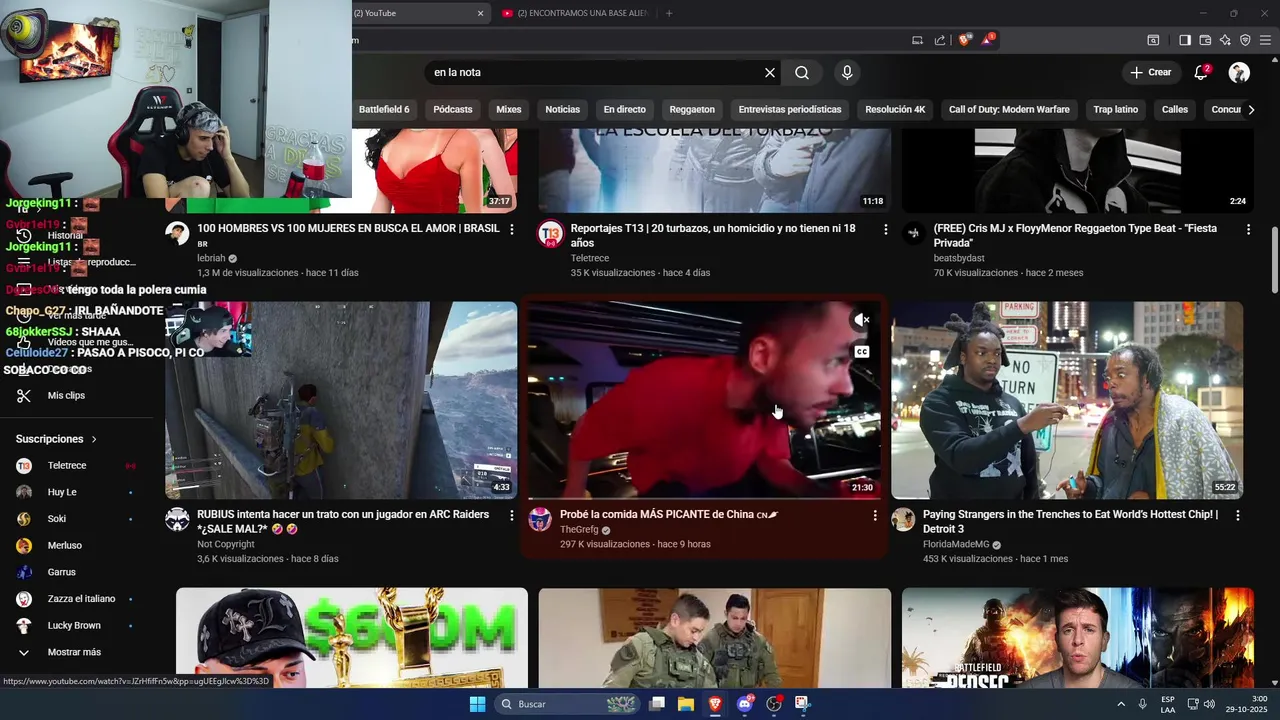Viewport: 1280px width, 720px height.
Task: Open options menu for RUBIUS ARC Raiders video
Action: click(x=512, y=515)
